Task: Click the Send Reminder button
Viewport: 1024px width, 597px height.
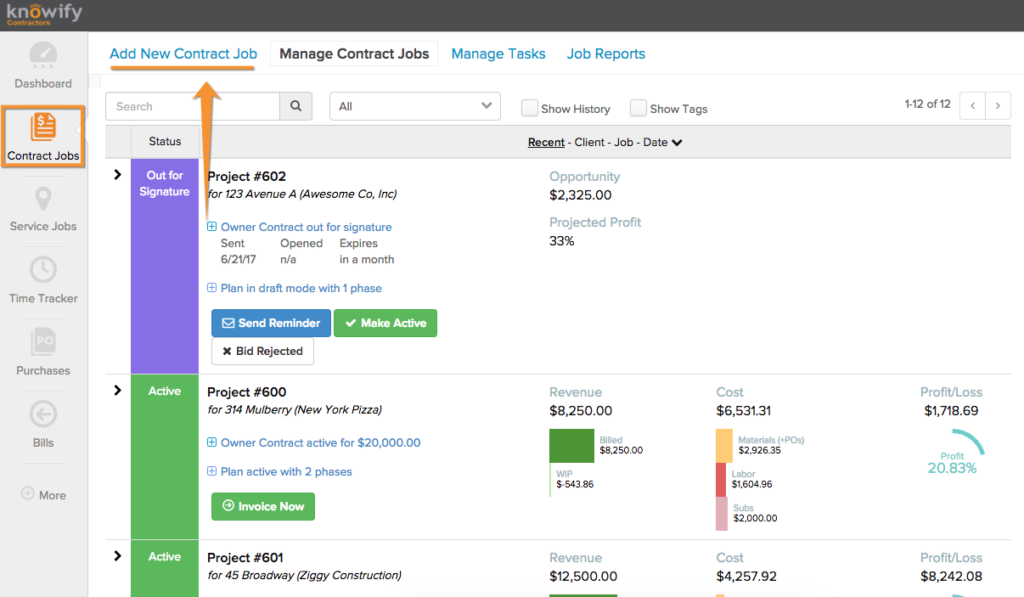Action: [270, 323]
